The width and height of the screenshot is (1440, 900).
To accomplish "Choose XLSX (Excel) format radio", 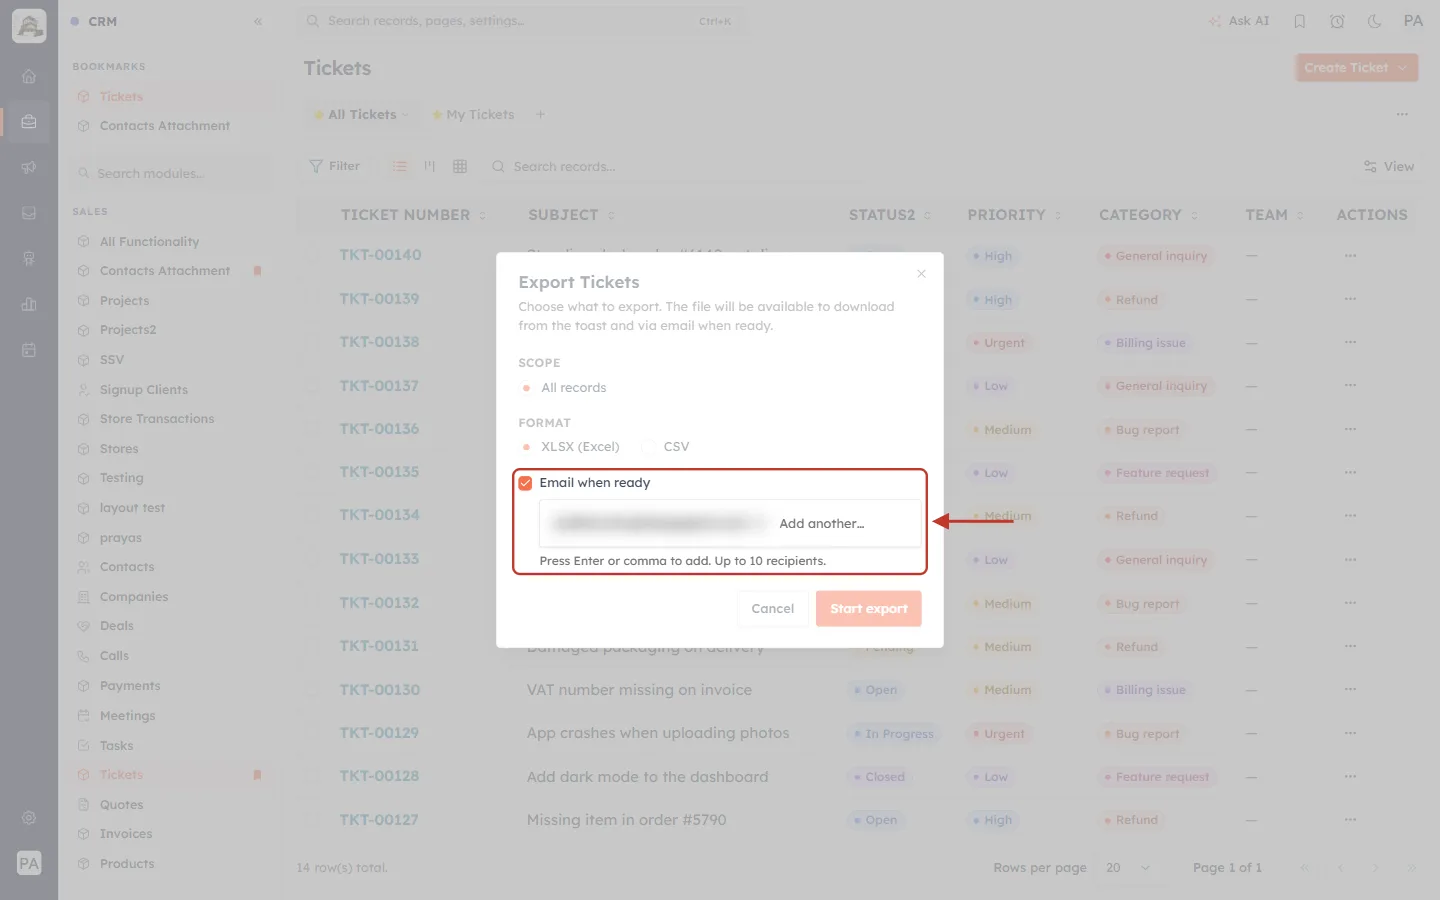I will coord(526,447).
